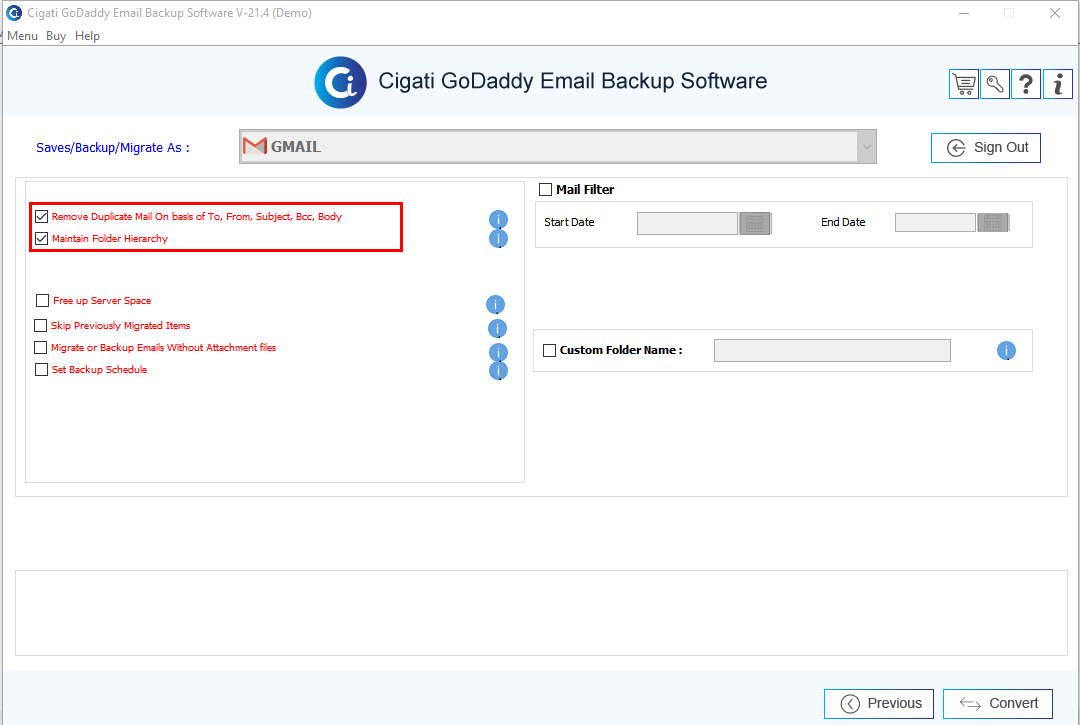1080x725 pixels.
Task: Show info for Set Backup Schedule
Action: pyautogui.click(x=498, y=370)
